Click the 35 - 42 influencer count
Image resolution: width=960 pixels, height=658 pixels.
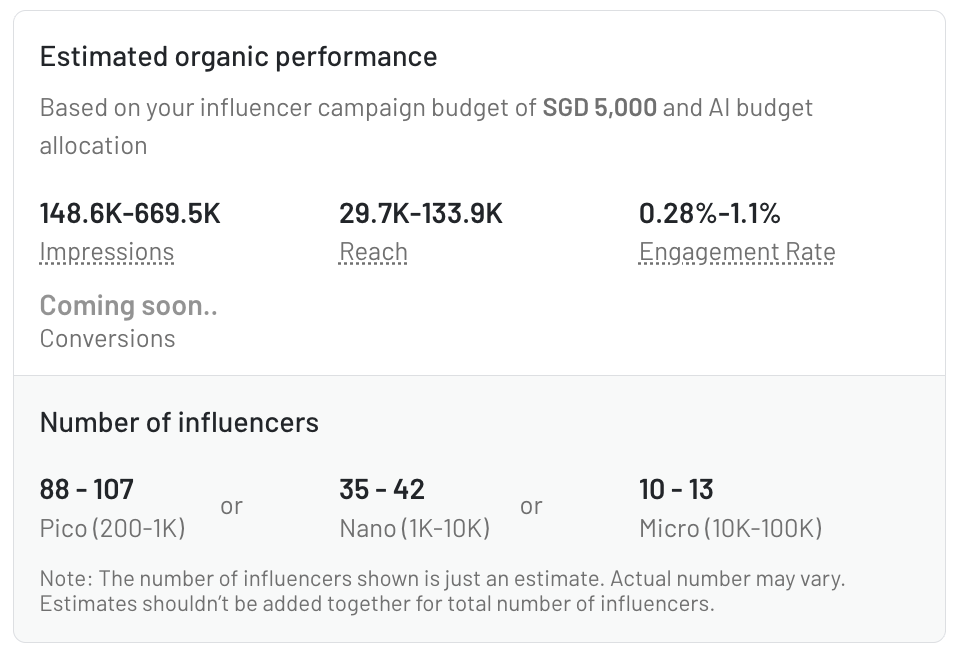tap(382, 489)
